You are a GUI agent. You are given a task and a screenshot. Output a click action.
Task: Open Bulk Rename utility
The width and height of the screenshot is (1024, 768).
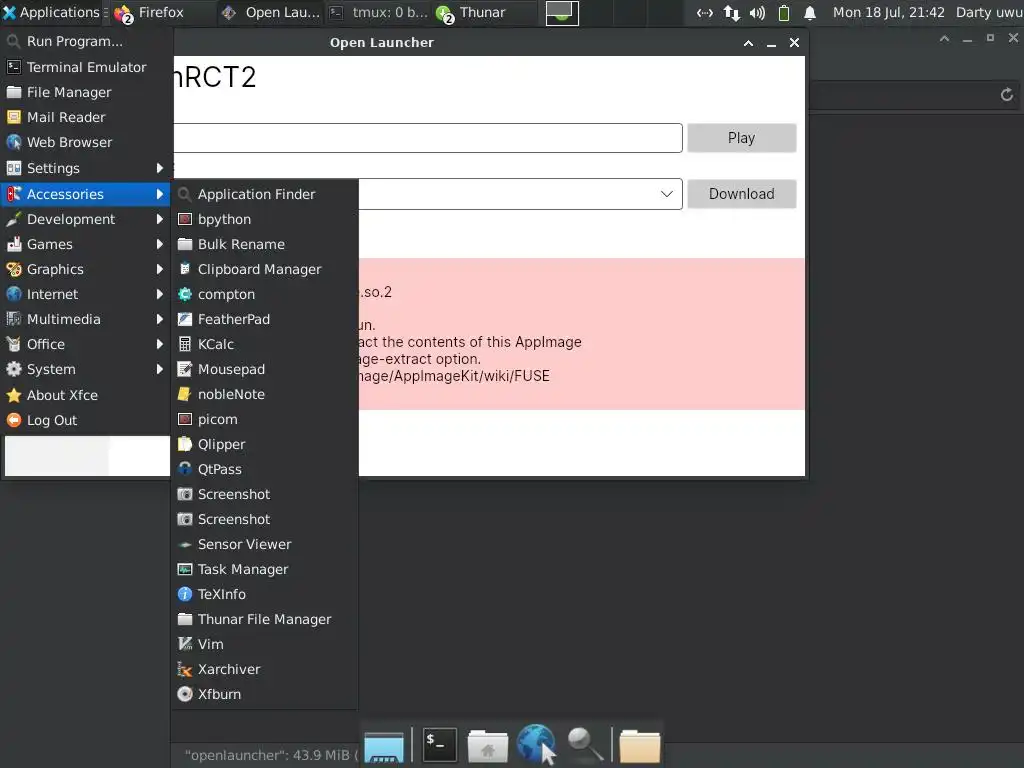[264, 244]
